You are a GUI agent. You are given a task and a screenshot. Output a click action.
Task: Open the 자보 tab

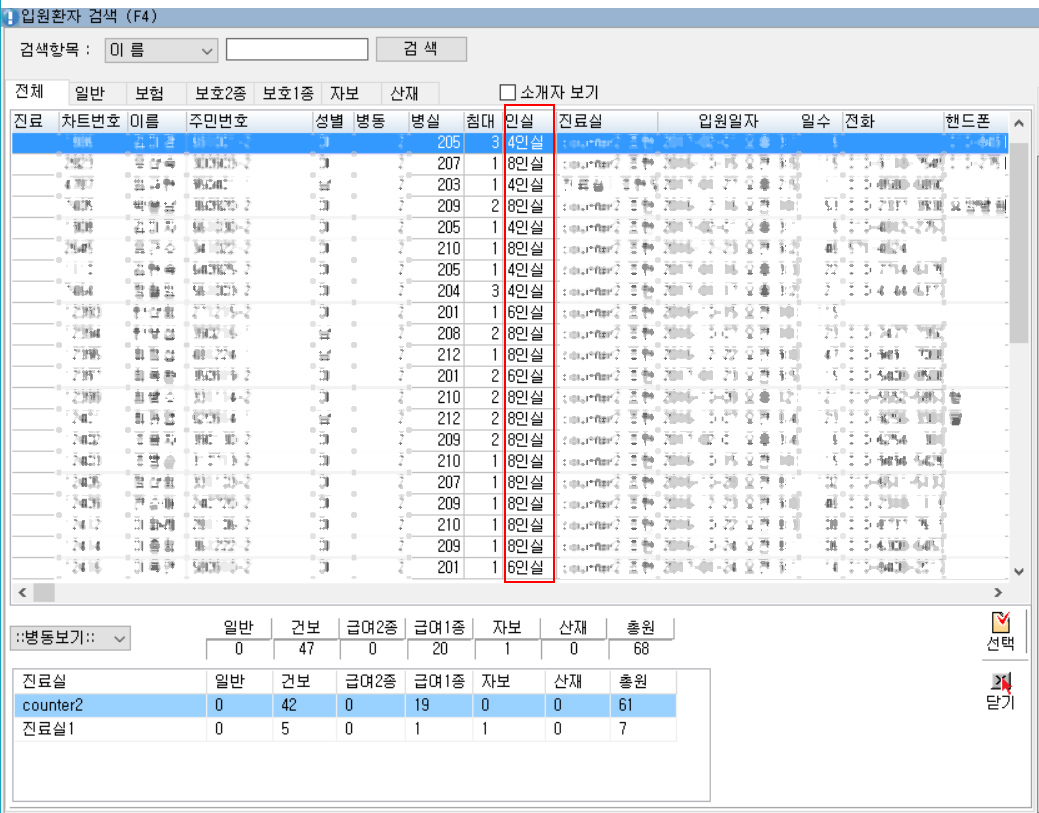tap(345, 93)
